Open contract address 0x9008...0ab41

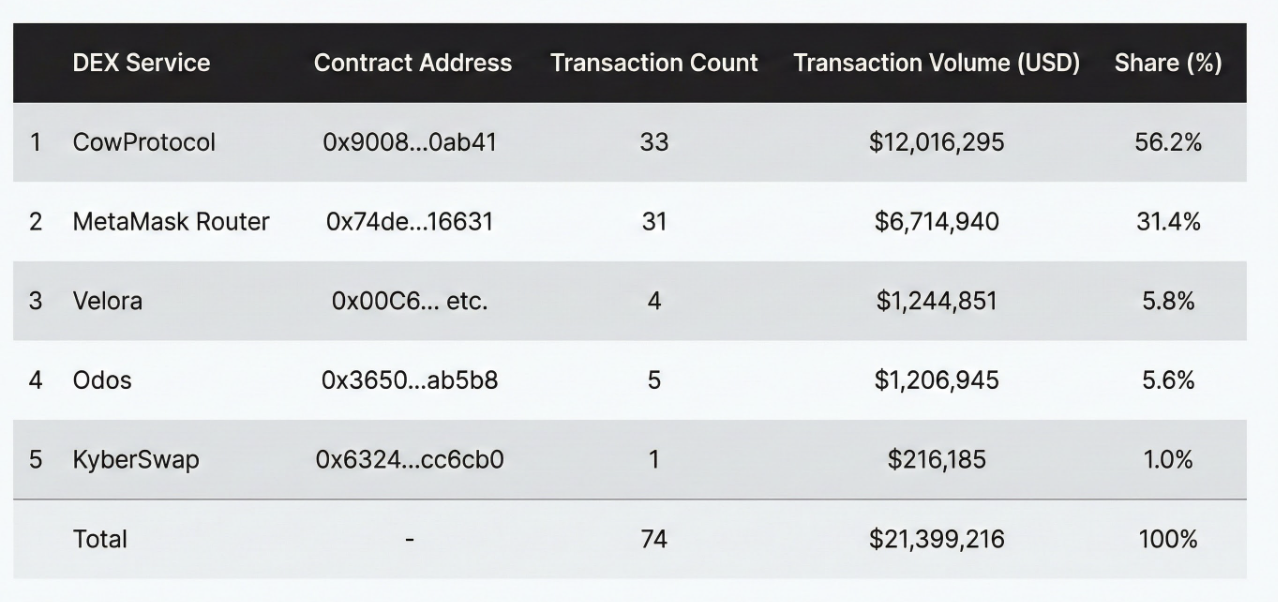tap(410, 142)
